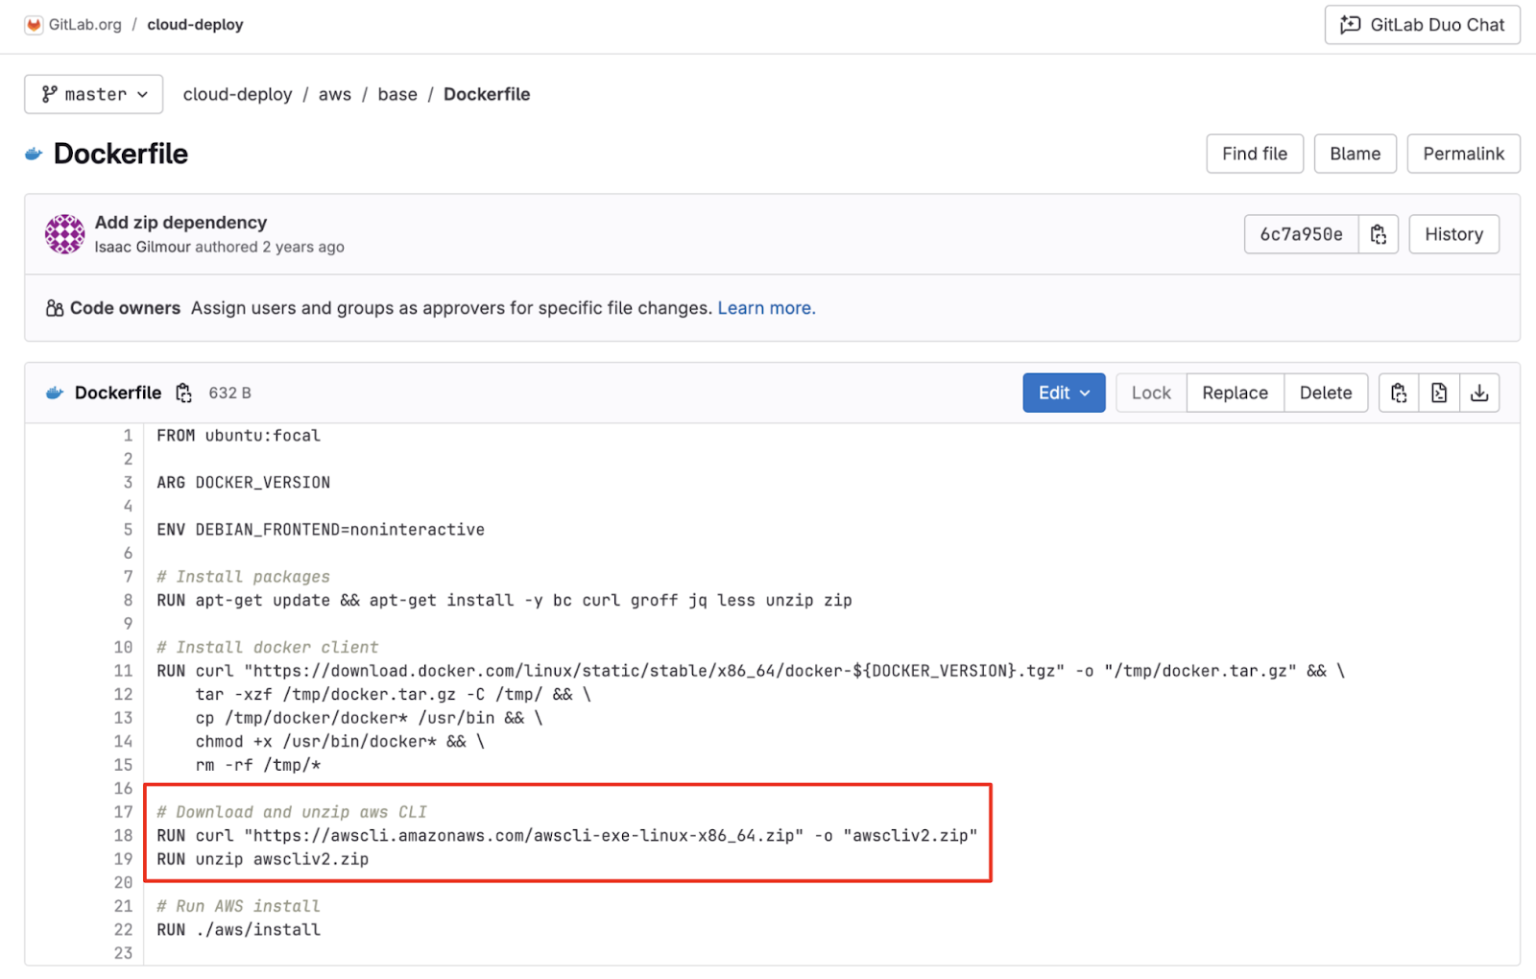Copy the file contents to clipboard
This screenshot has height=979, width=1536.
(1399, 392)
